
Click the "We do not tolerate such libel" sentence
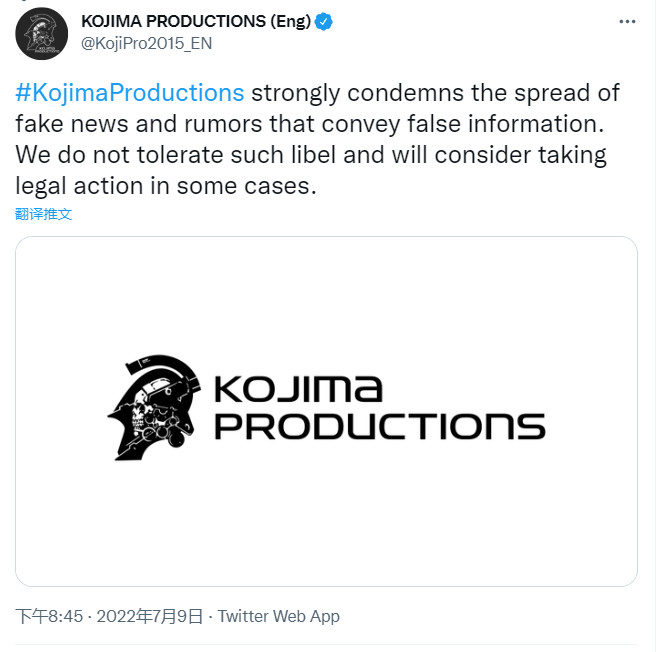tap(170, 155)
